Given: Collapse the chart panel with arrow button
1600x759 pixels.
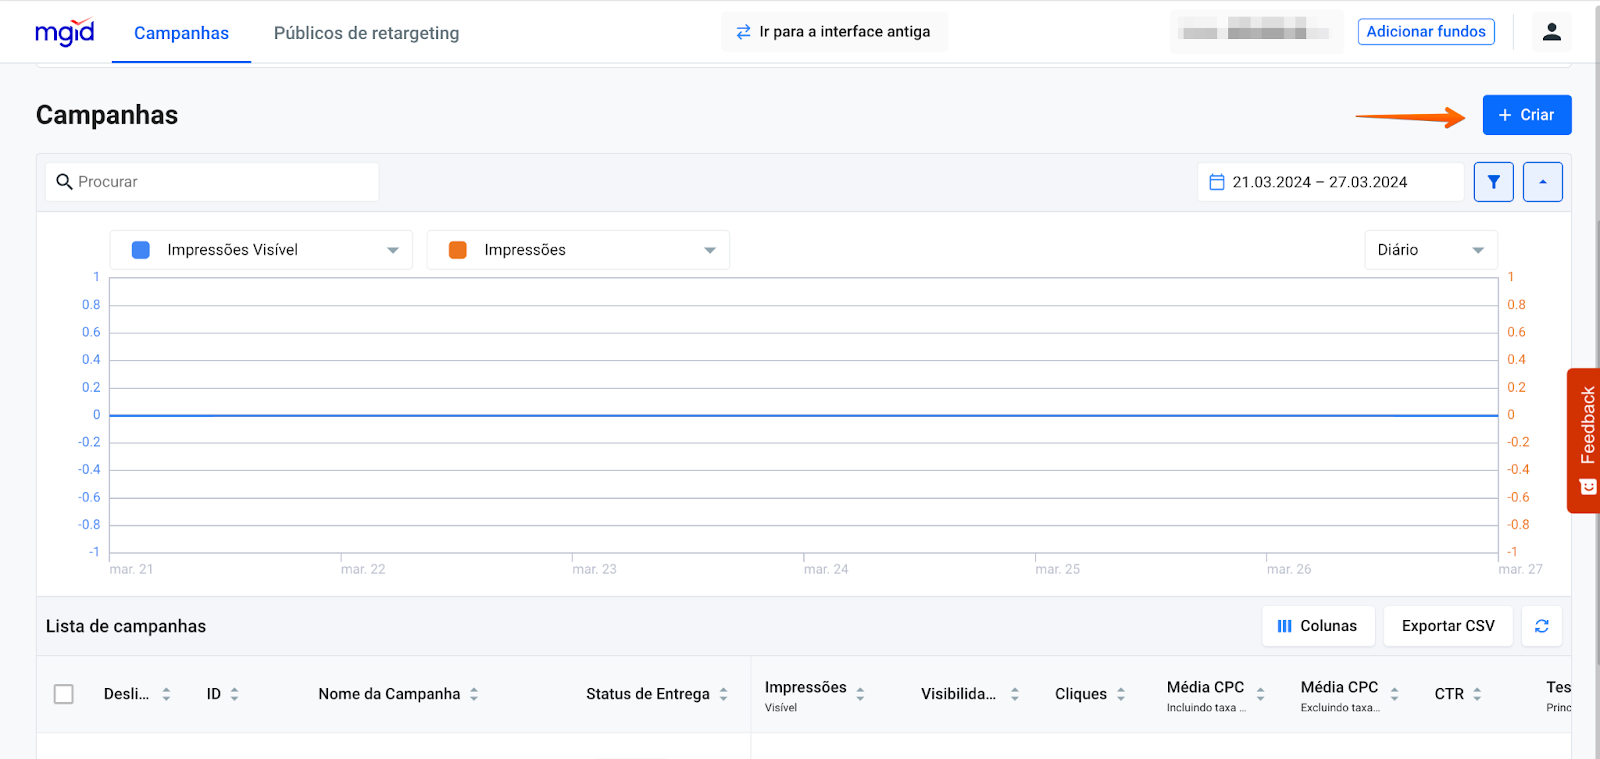Looking at the screenshot, I should click(x=1542, y=182).
